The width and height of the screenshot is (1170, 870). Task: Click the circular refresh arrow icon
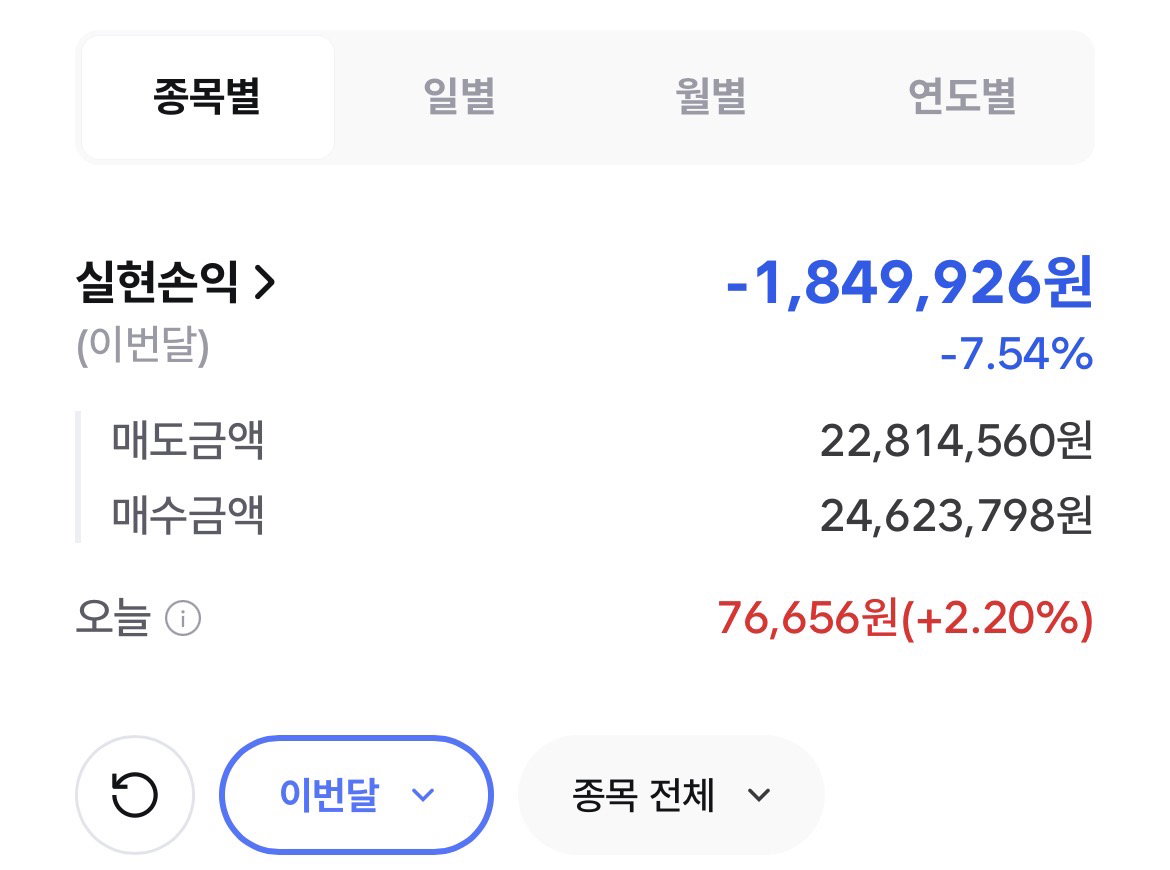[x=135, y=794]
